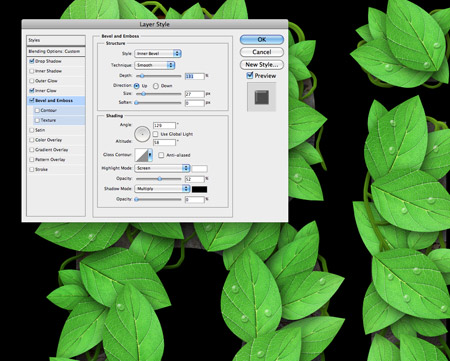Click the Depth percentage input field
This screenshot has height=361, width=450.
point(195,76)
